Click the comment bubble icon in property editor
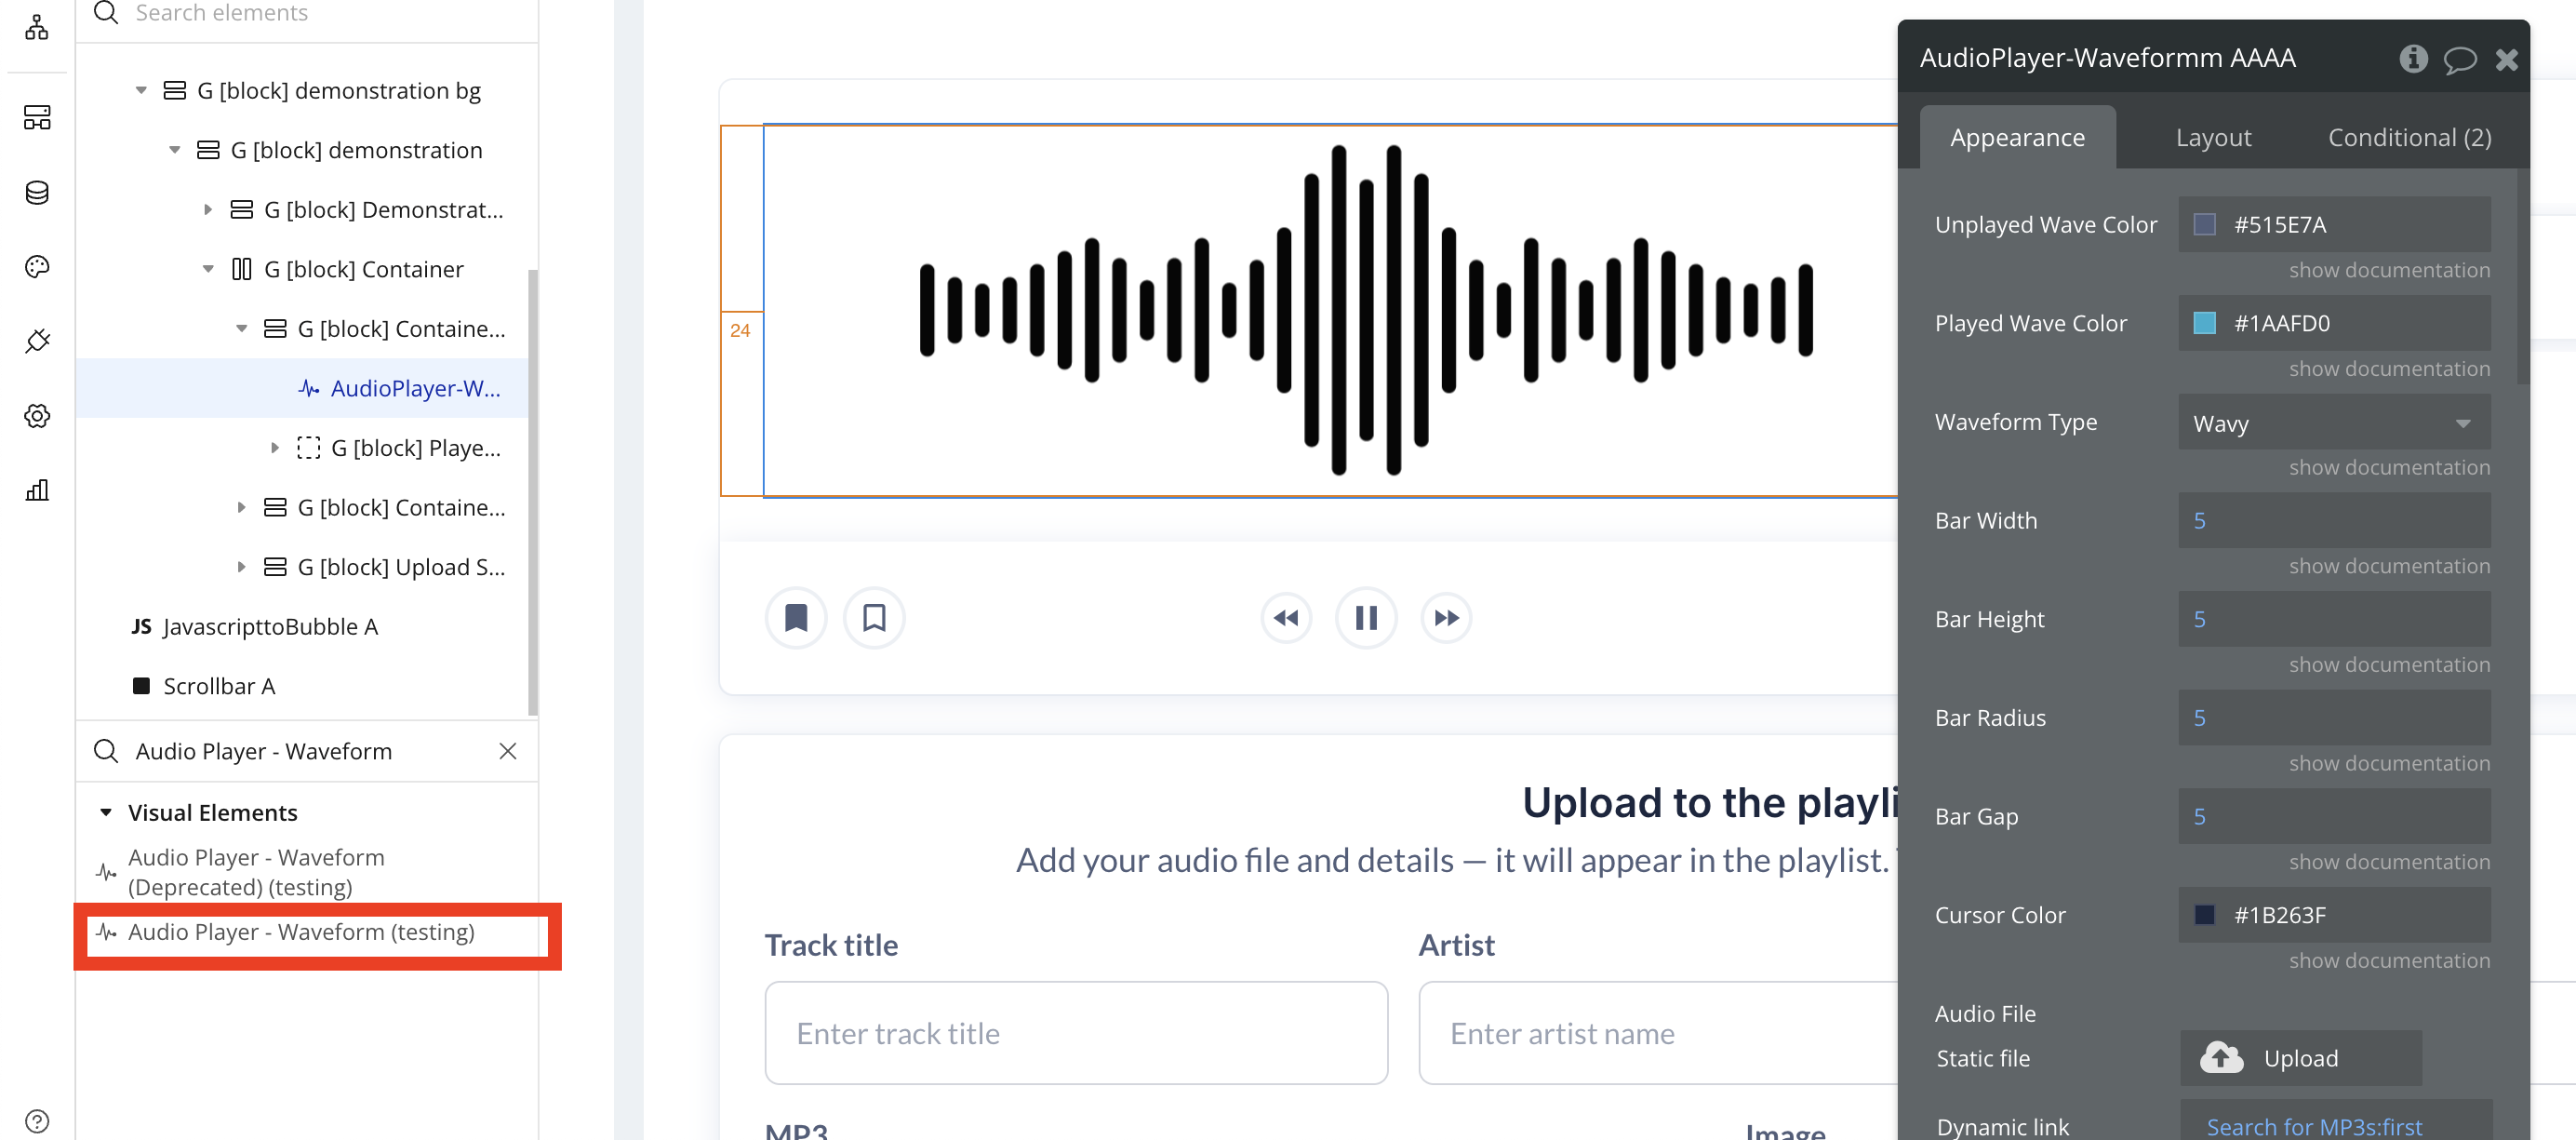The width and height of the screenshot is (2576, 1140). click(x=2459, y=59)
